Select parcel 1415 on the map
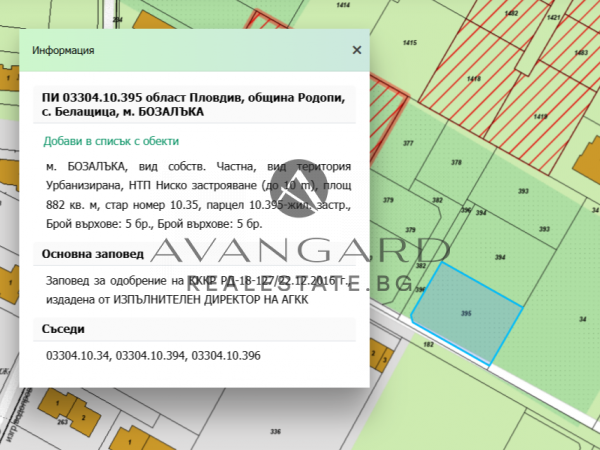This screenshot has height=450, width=600. point(409,42)
